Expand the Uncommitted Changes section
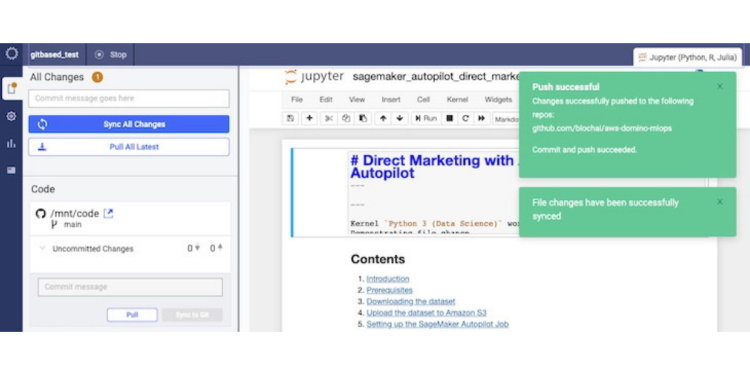This screenshot has height=375, width=750. tap(42, 248)
